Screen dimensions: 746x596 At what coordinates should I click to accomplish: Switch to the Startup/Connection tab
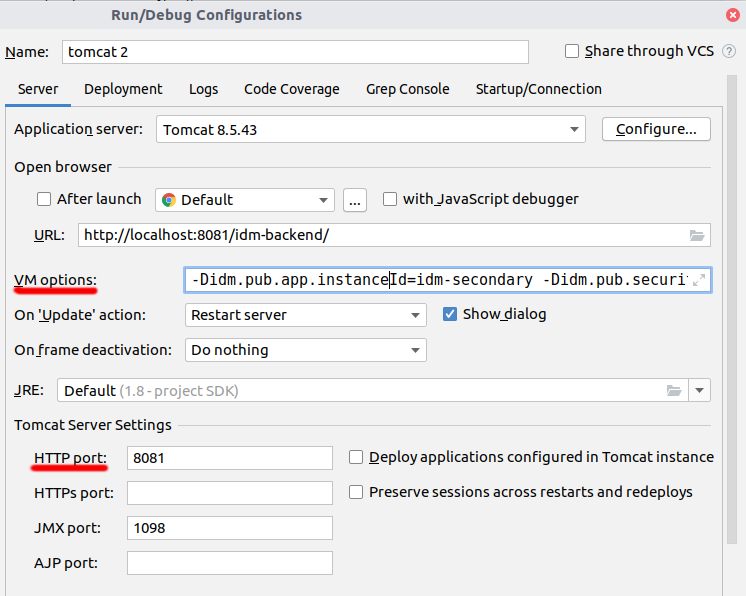pyautogui.click(x=539, y=89)
